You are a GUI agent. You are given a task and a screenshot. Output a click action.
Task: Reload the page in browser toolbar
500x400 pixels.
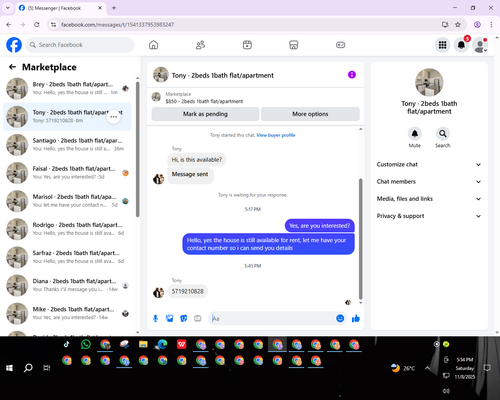point(37,24)
